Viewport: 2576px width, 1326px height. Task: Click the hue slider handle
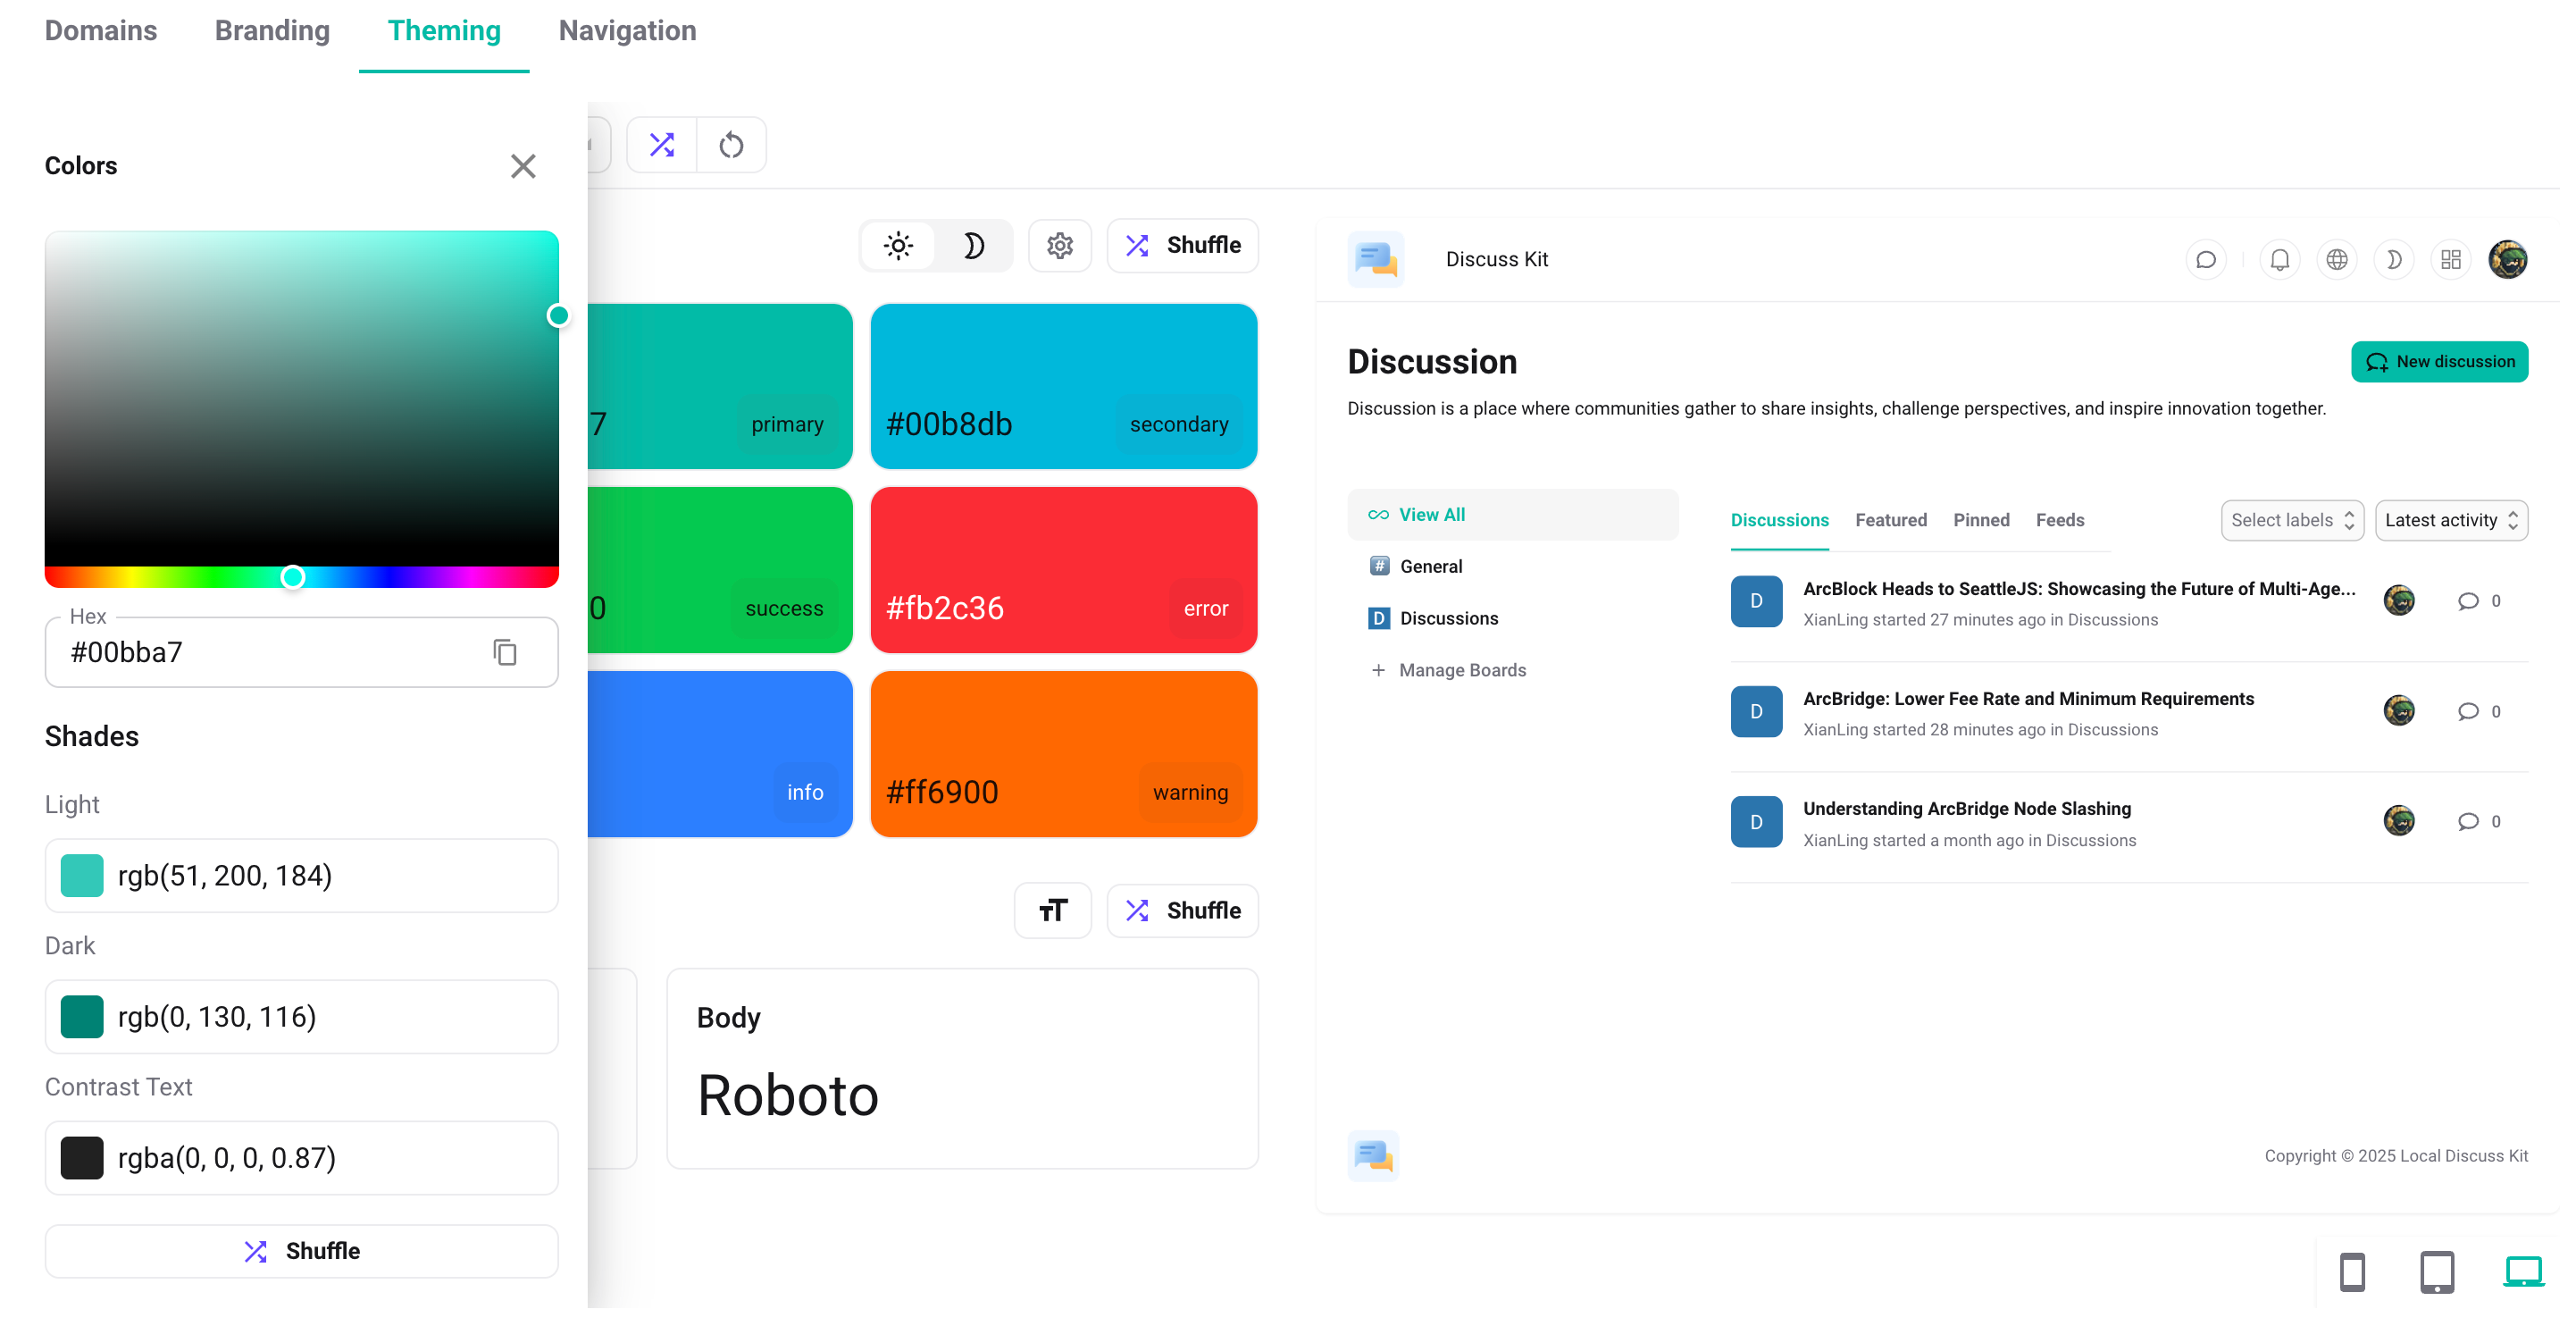pyautogui.click(x=292, y=577)
